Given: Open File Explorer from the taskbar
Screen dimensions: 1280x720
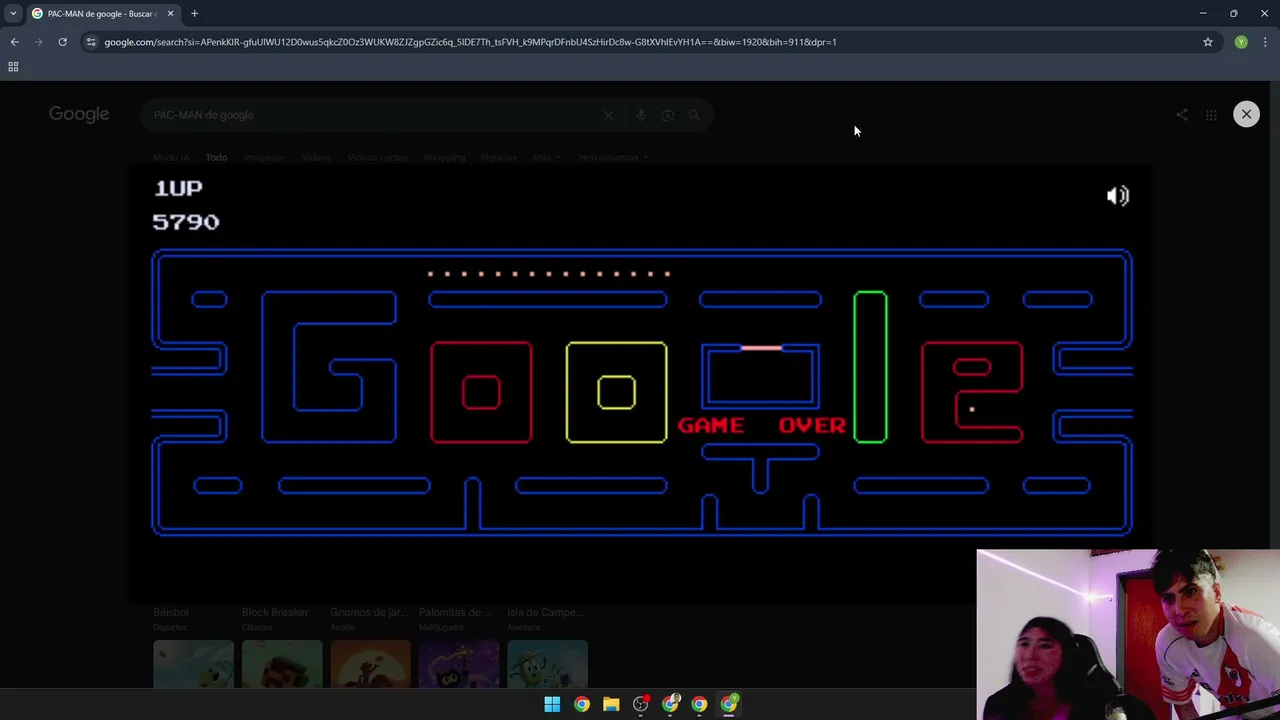Looking at the screenshot, I should 611,704.
